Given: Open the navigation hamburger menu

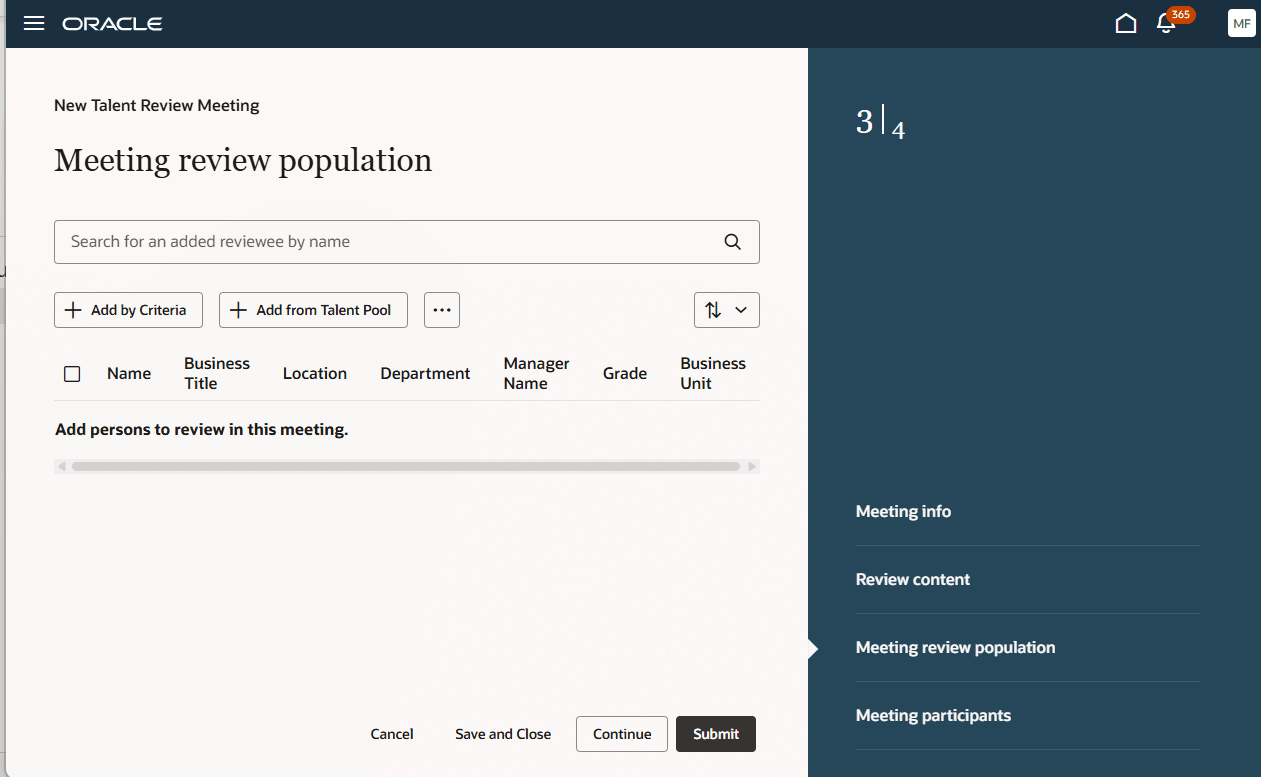Looking at the screenshot, I should click(x=33, y=23).
